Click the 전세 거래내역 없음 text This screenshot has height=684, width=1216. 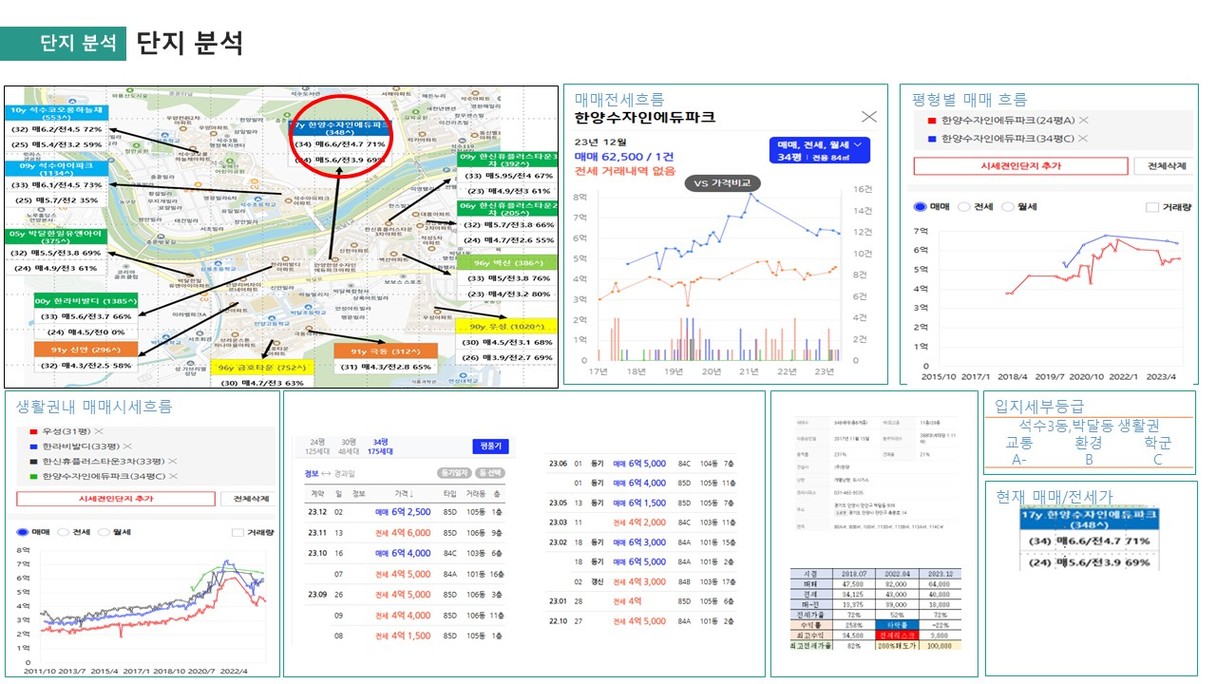click(626, 171)
